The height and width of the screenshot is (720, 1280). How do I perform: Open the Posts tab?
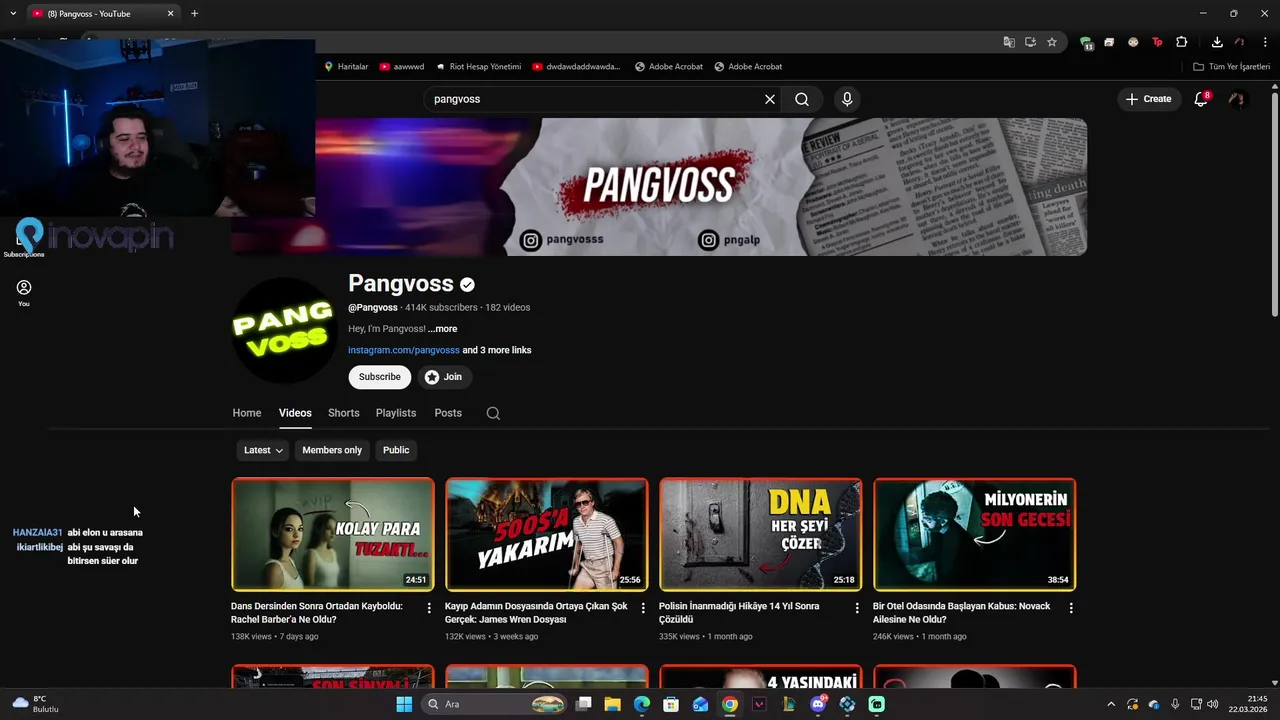click(x=448, y=413)
